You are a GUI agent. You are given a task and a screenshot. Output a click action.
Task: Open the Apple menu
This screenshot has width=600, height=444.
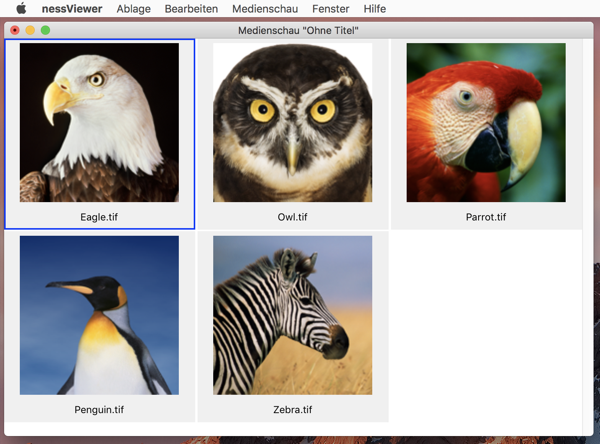(x=21, y=8)
